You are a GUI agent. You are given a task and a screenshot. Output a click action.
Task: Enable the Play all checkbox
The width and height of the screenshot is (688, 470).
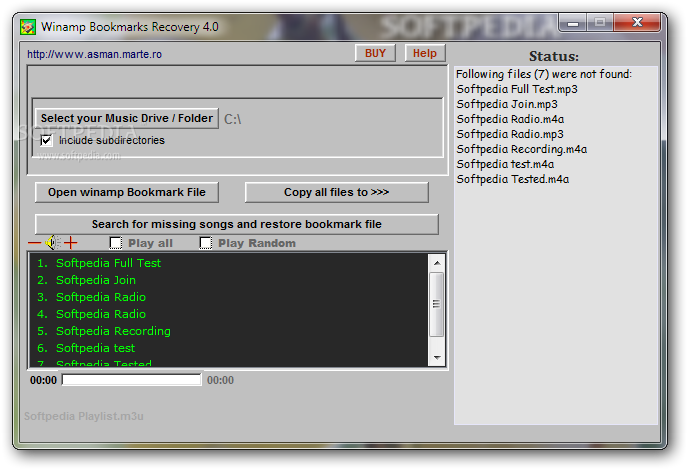pos(116,243)
